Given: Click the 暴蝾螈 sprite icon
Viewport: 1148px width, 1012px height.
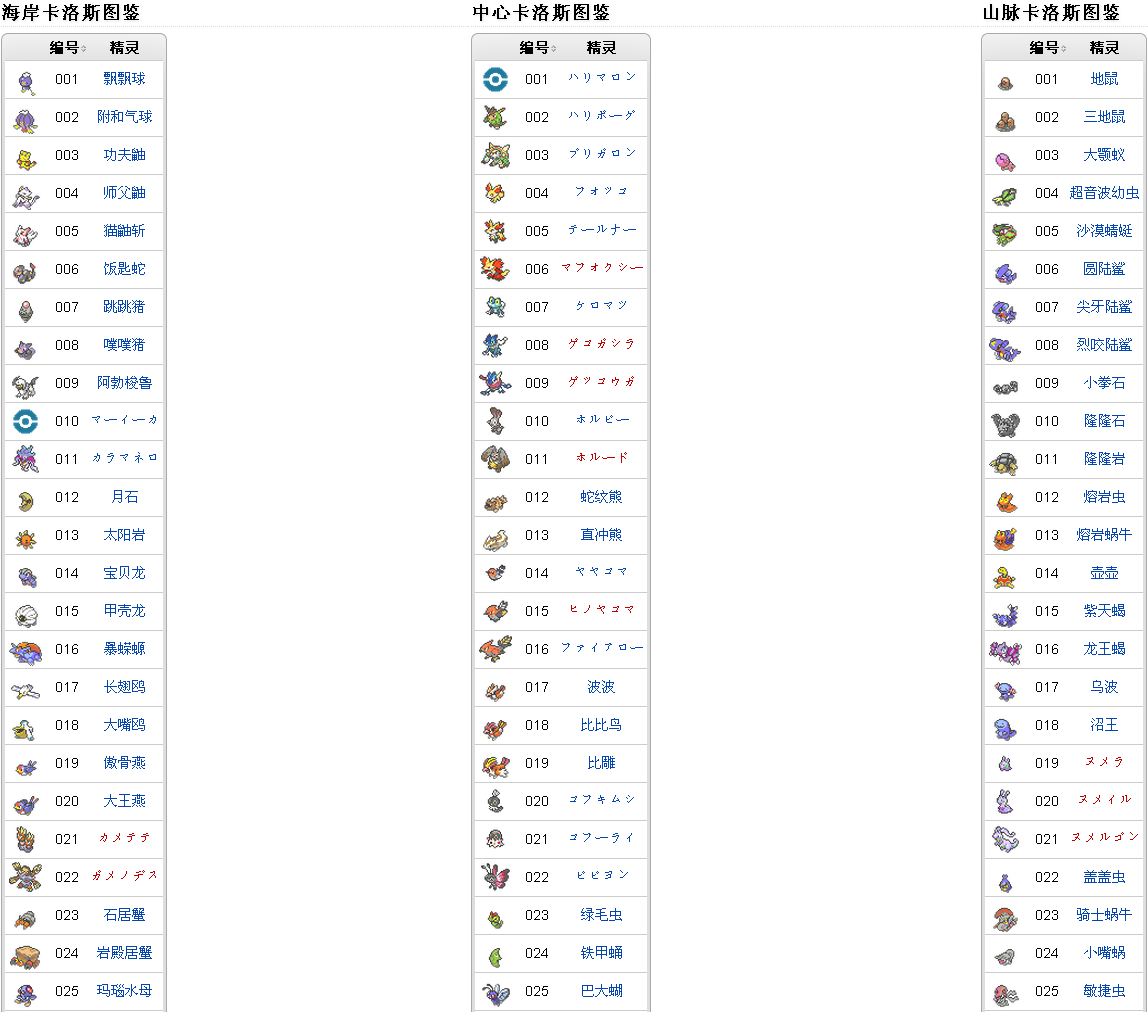Looking at the screenshot, I should (x=25, y=649).
